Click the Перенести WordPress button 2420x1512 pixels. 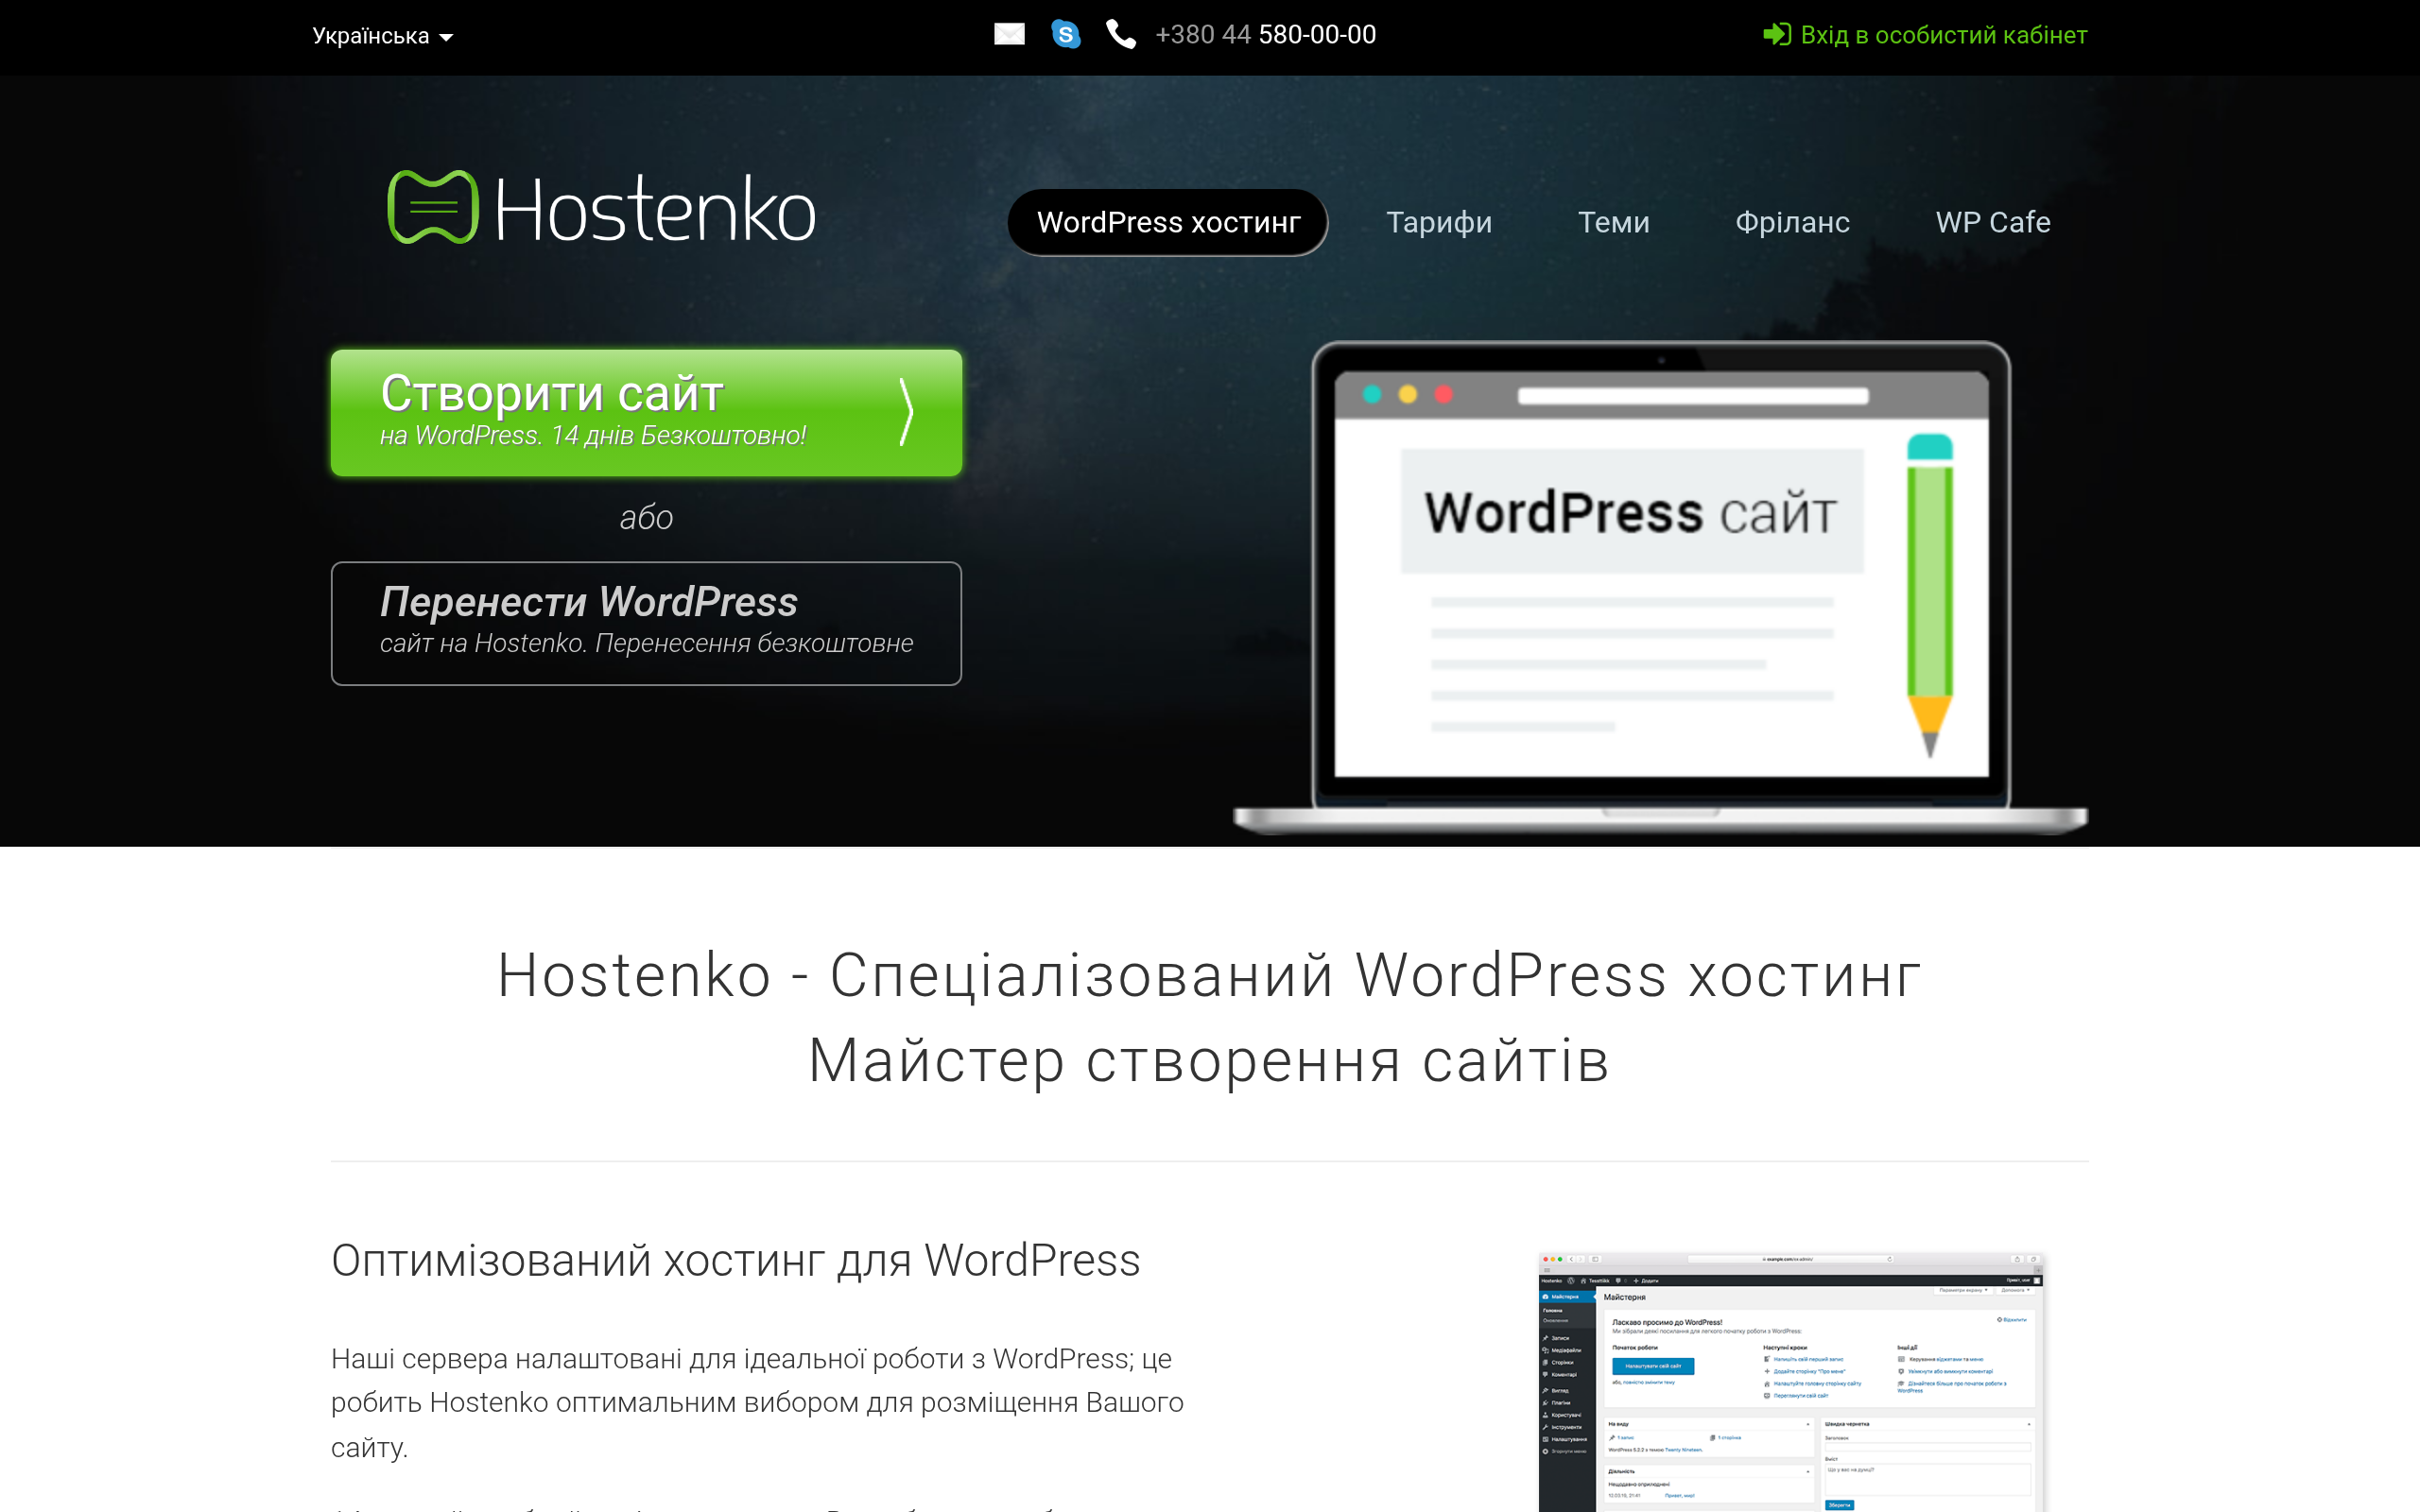[646, 623]
